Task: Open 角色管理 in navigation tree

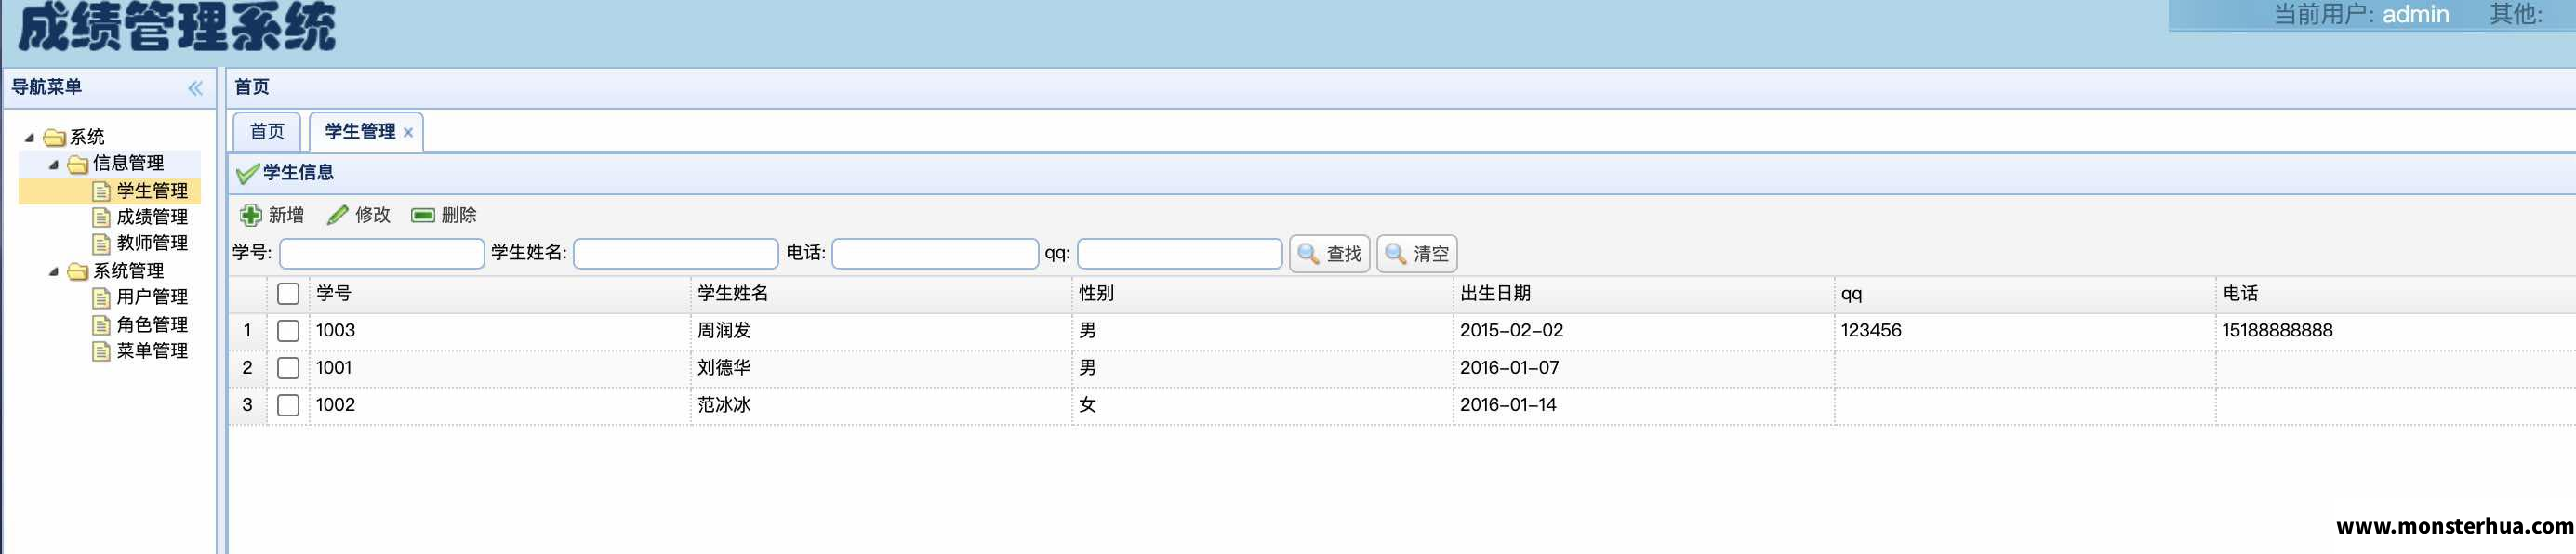Action: point(152,325)
